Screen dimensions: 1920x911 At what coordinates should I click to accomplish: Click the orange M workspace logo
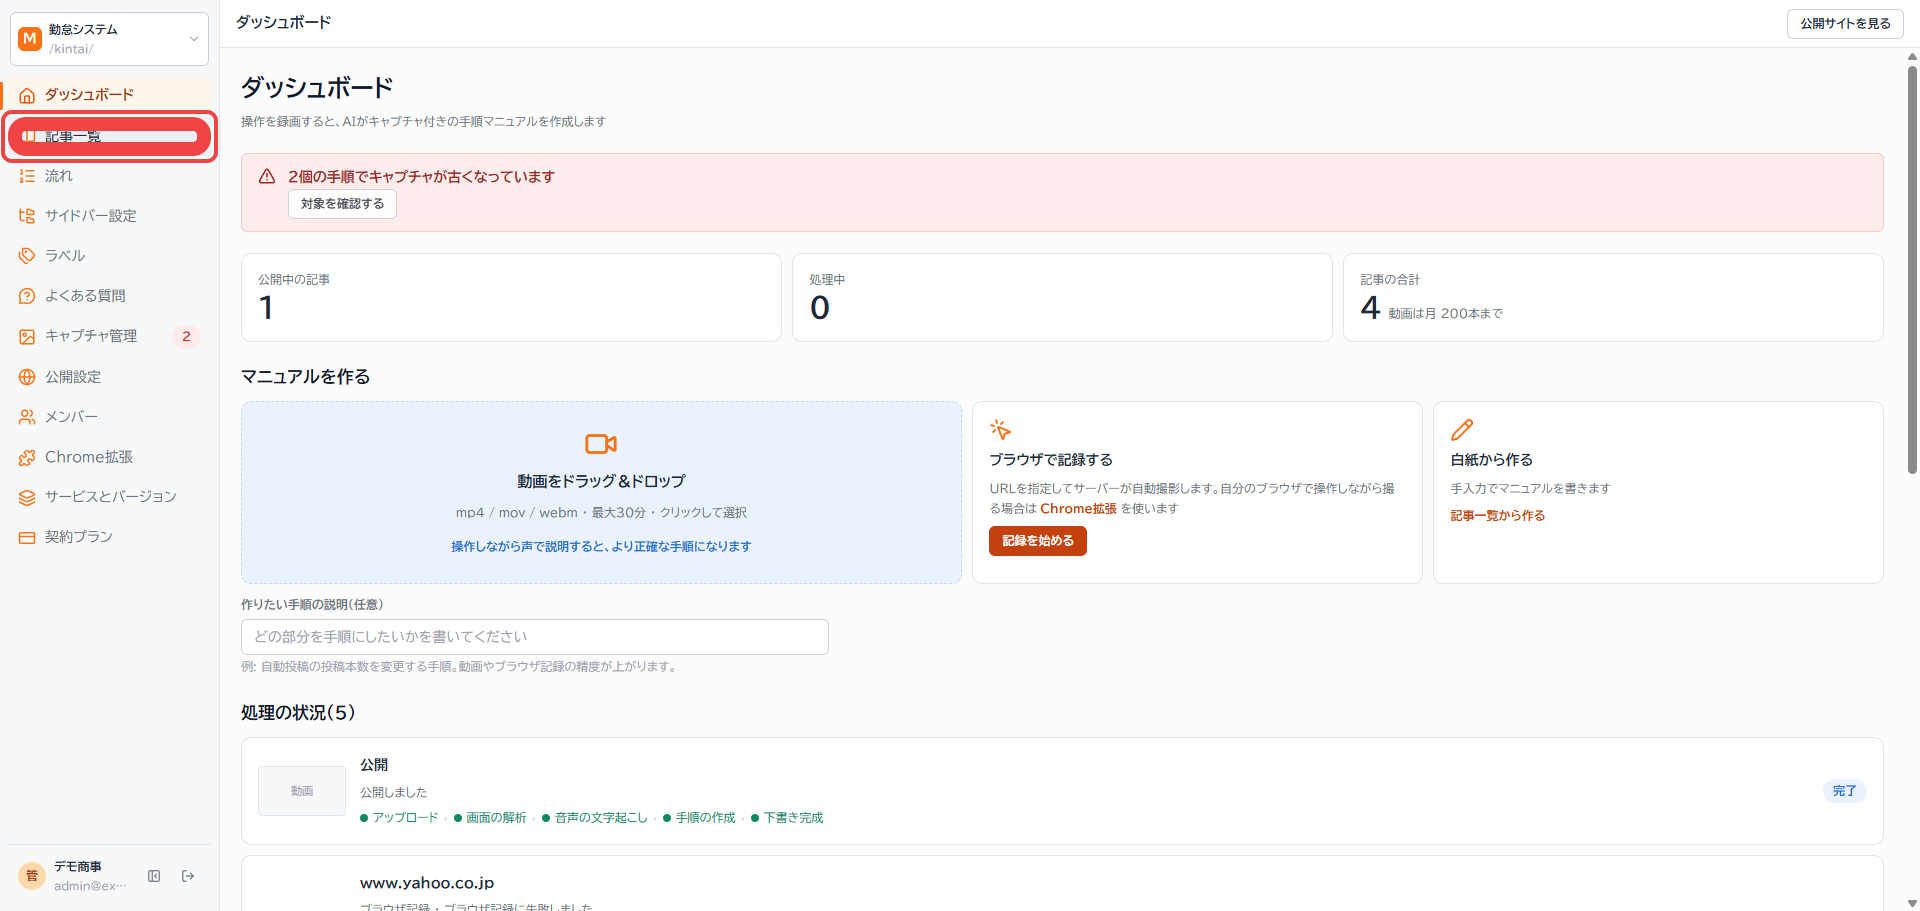pos(30,38)
